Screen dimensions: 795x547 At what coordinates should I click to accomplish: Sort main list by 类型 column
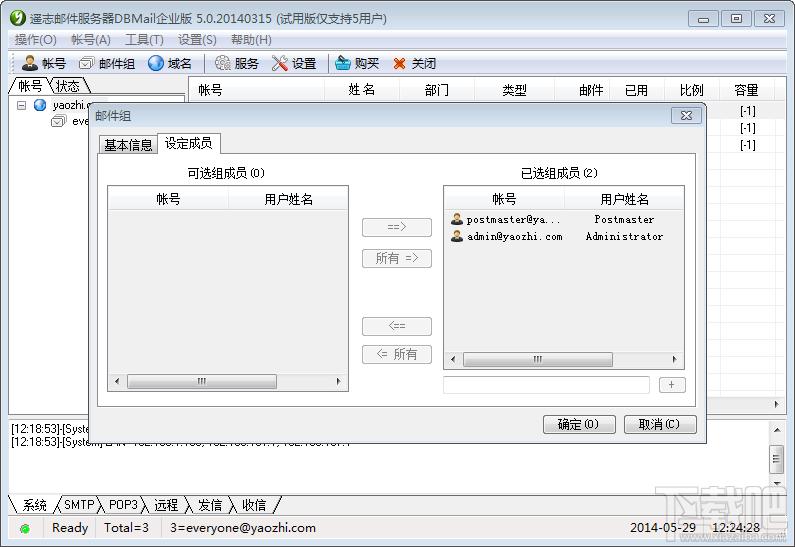[514, 90]
